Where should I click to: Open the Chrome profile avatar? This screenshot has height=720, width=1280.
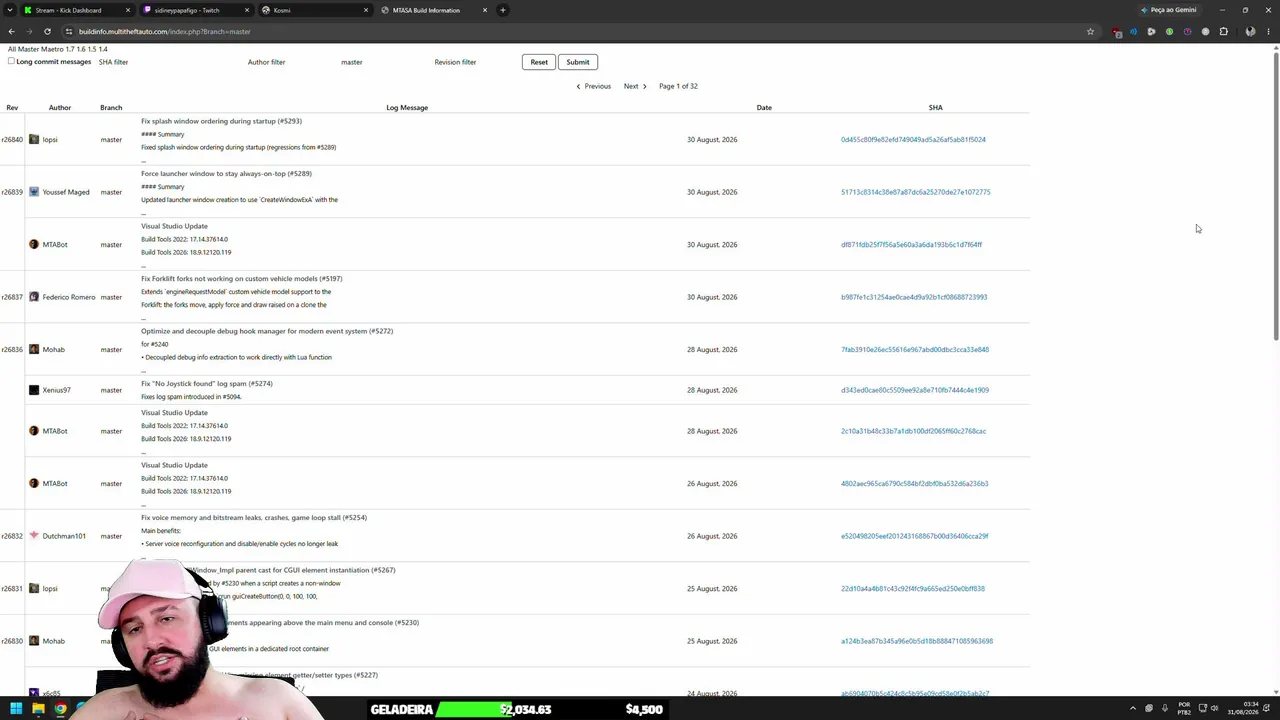pyautogui.click(x=1250, y=31)
